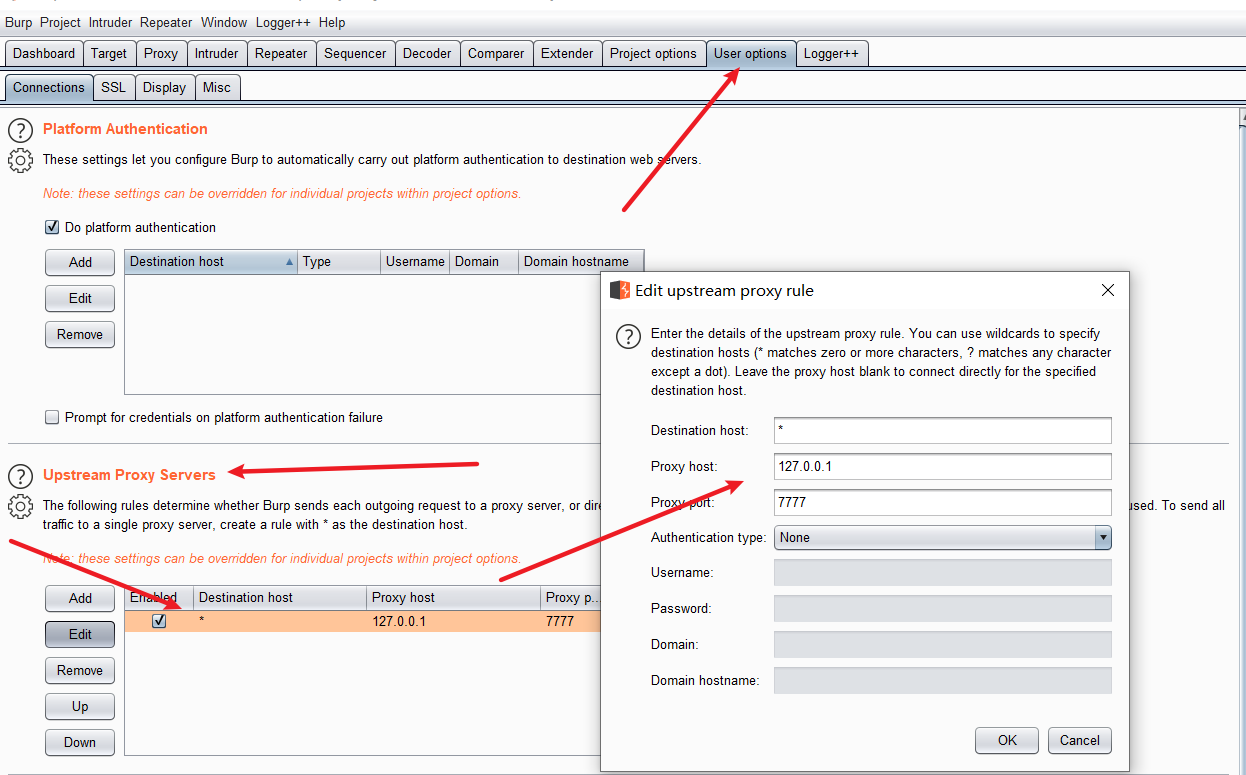The image size is (1246, 775).
Task: Open Platform Authentication help question-mark icon
Action: [x=20, y=129]
